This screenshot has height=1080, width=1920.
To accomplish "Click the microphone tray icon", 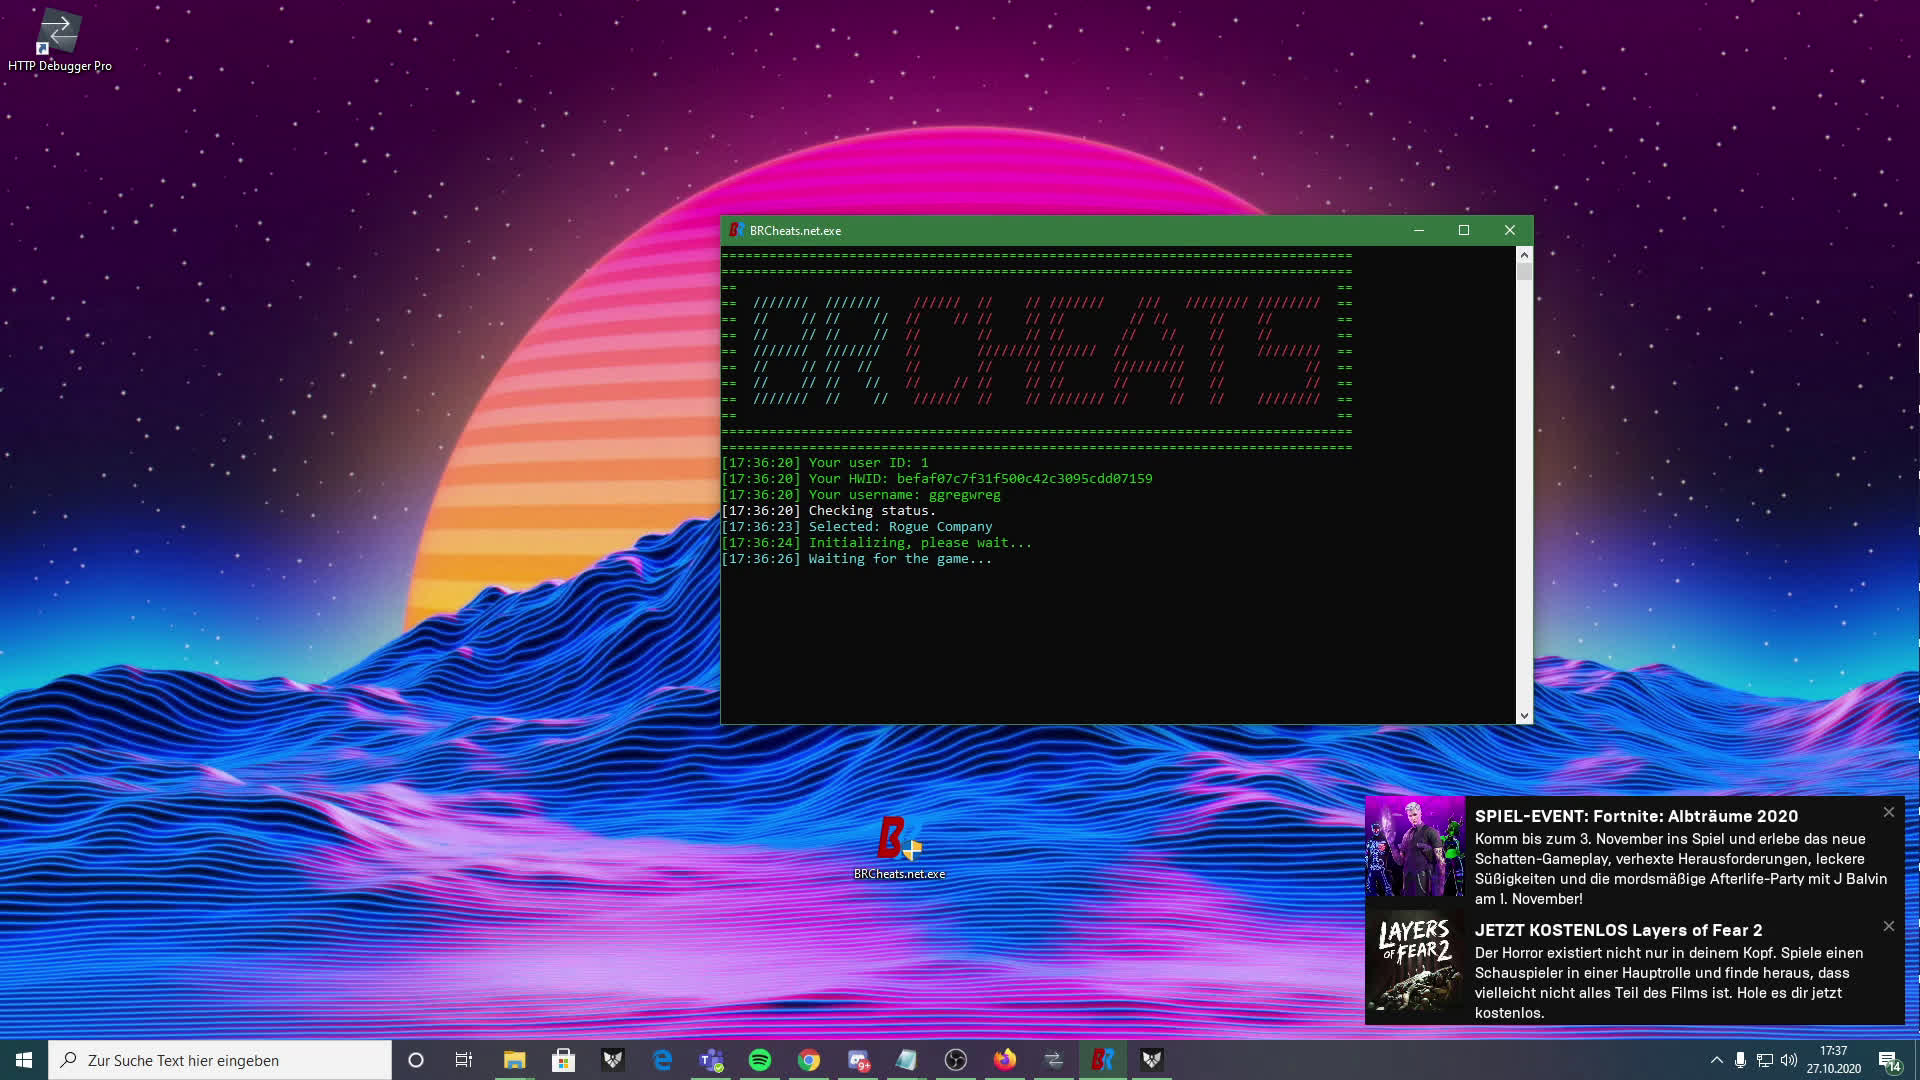I will [x=1740, y=1060].
